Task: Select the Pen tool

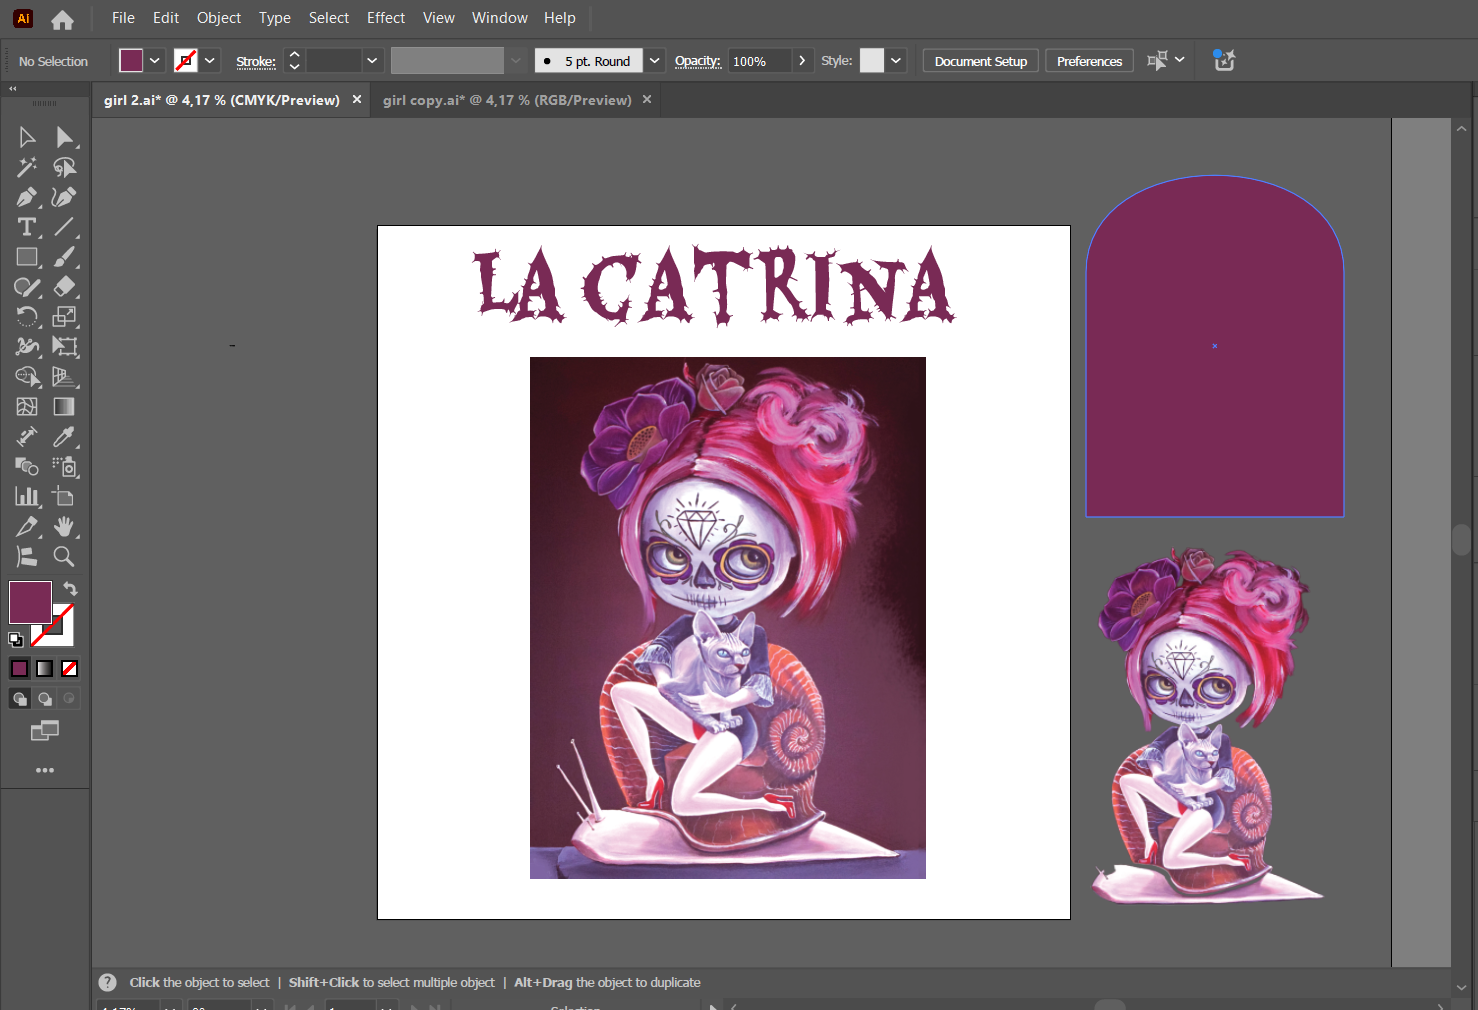Action: pyautogui.click(x=26, y=197)
